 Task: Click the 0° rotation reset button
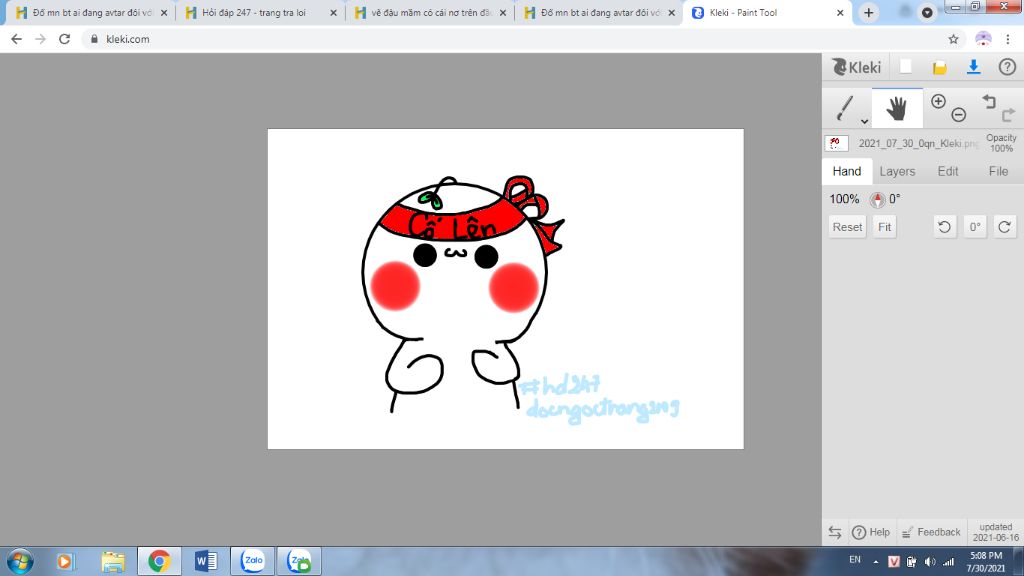click(975, 227)
